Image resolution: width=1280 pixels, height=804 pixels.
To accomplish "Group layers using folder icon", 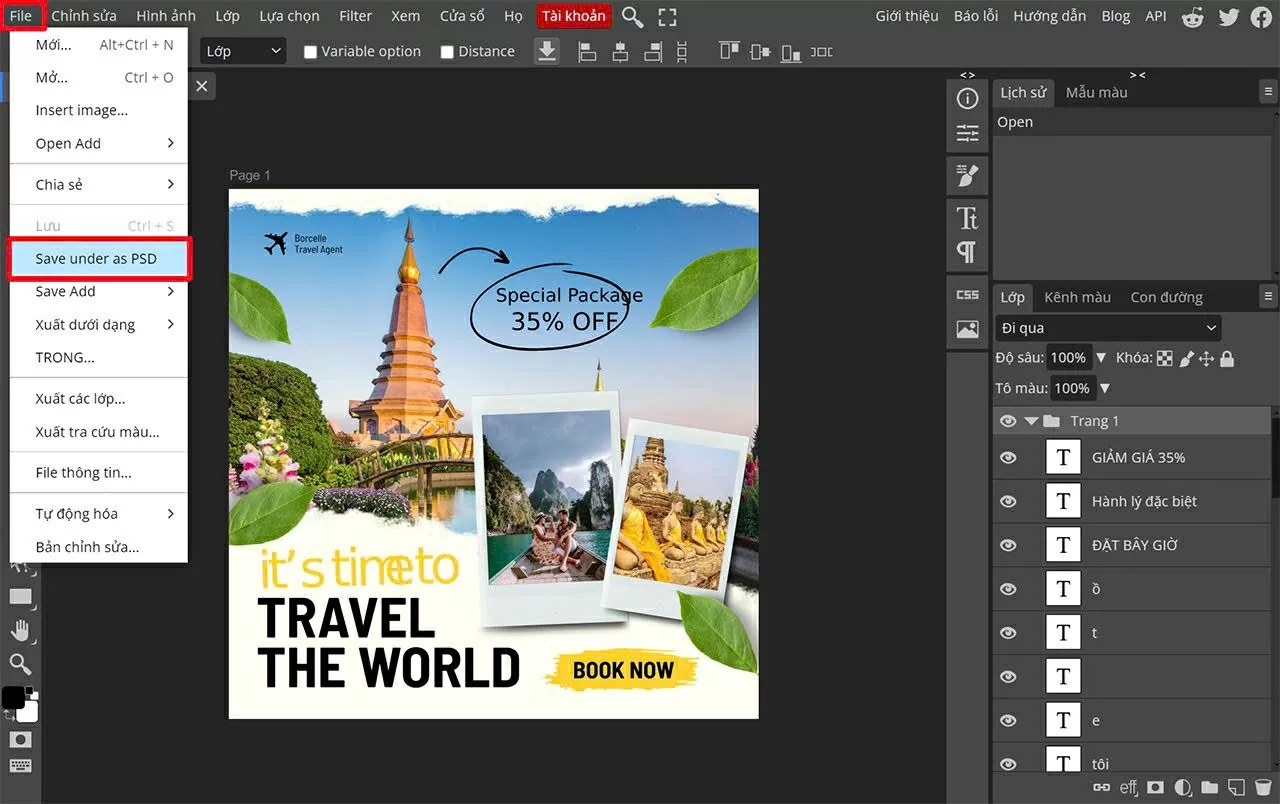I will 1209,787.
